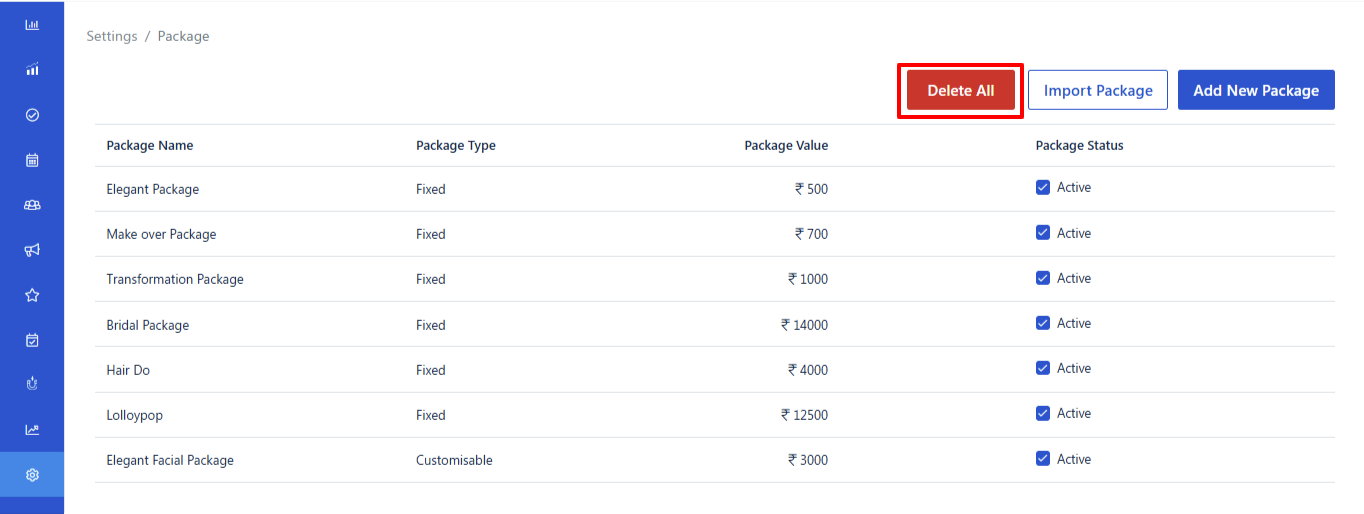The width and height of the screenshot is (1364, 514).
Task: Toggle Active checkbox for Bridal Package
Action: pos(1043,323)
